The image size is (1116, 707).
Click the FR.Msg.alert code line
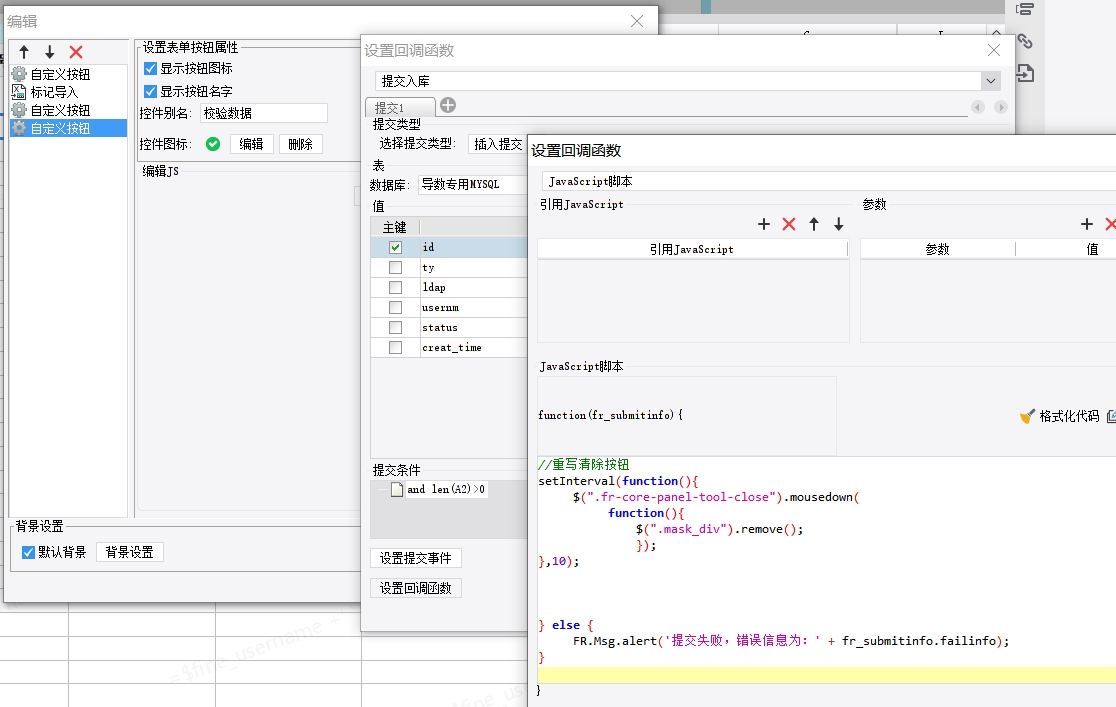[791, 641]
